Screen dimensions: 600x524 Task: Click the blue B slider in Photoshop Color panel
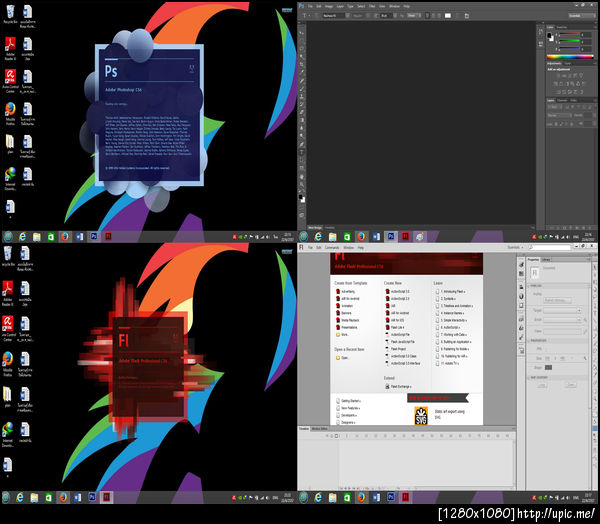(x=569, y=49)
